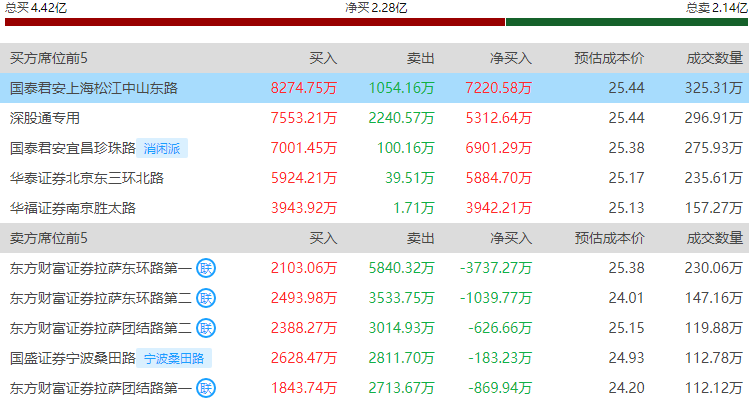This screenshot has width=749, height=399.
Task: Click cost price 25.13
Action: point(626,208)
